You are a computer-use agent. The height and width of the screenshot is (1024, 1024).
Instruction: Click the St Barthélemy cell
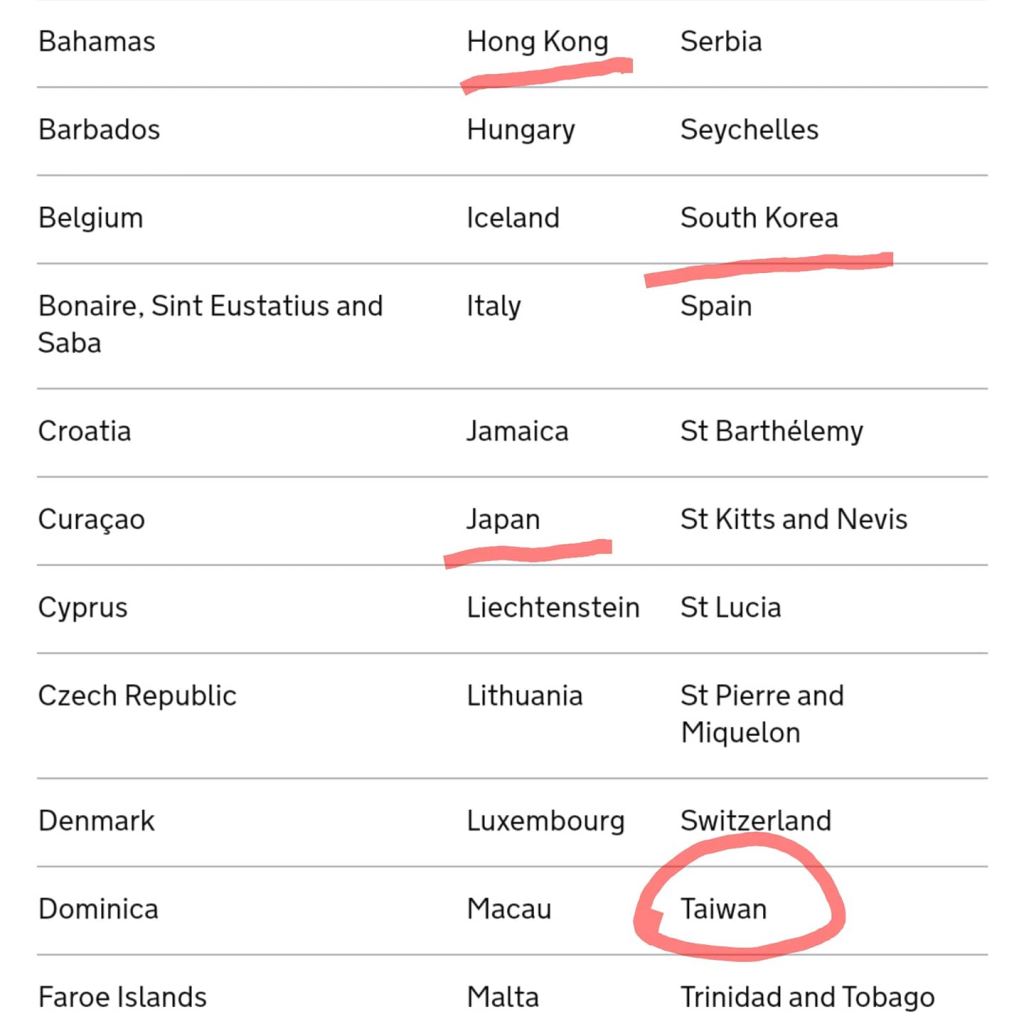coord(771,432)
